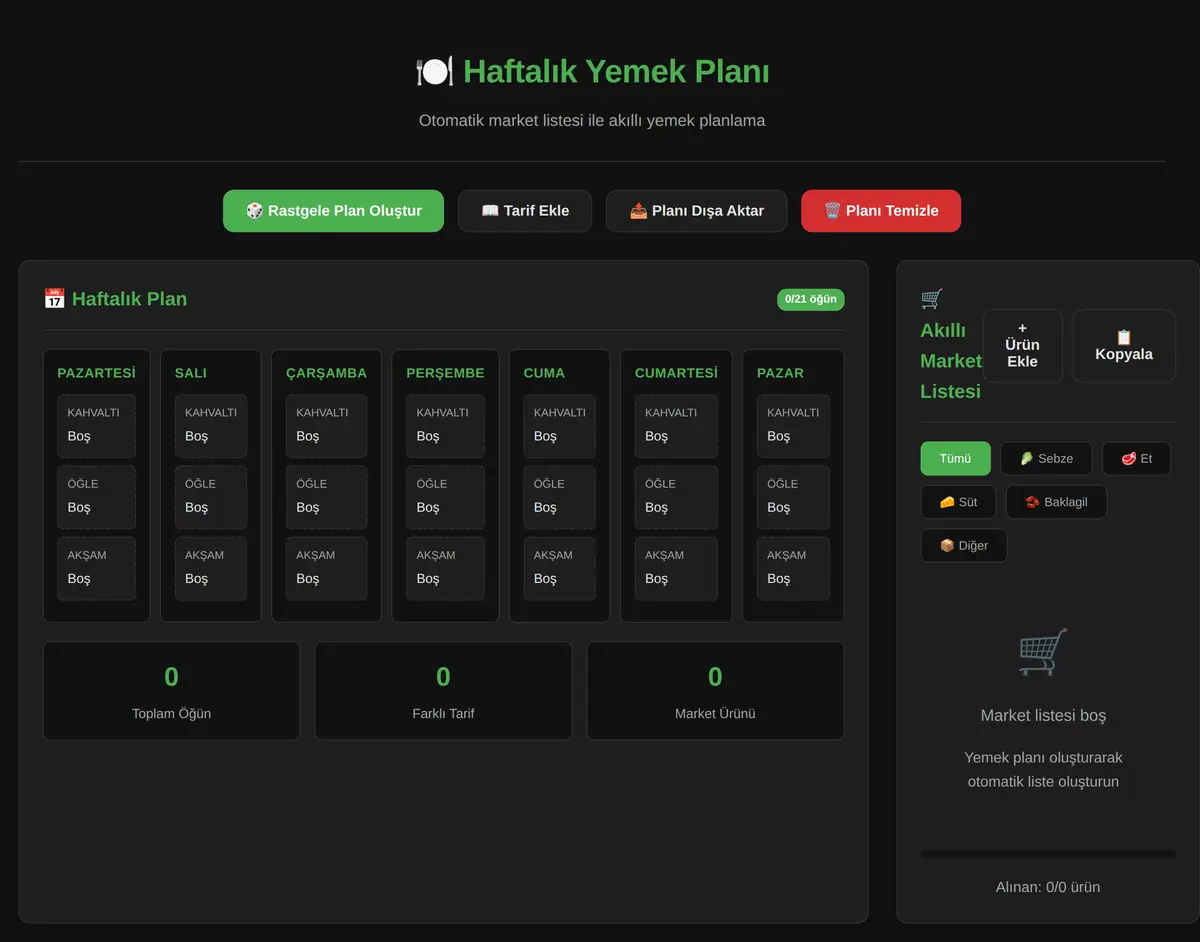Filter list by Diğer category
Screen dimensions: 1200x942
tap(963, 546)
